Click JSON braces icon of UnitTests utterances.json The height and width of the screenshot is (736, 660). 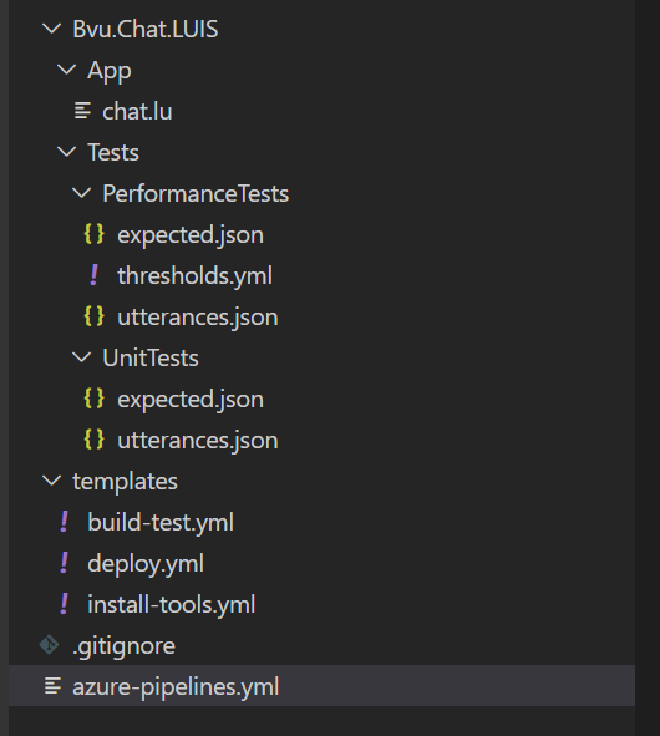95,440
